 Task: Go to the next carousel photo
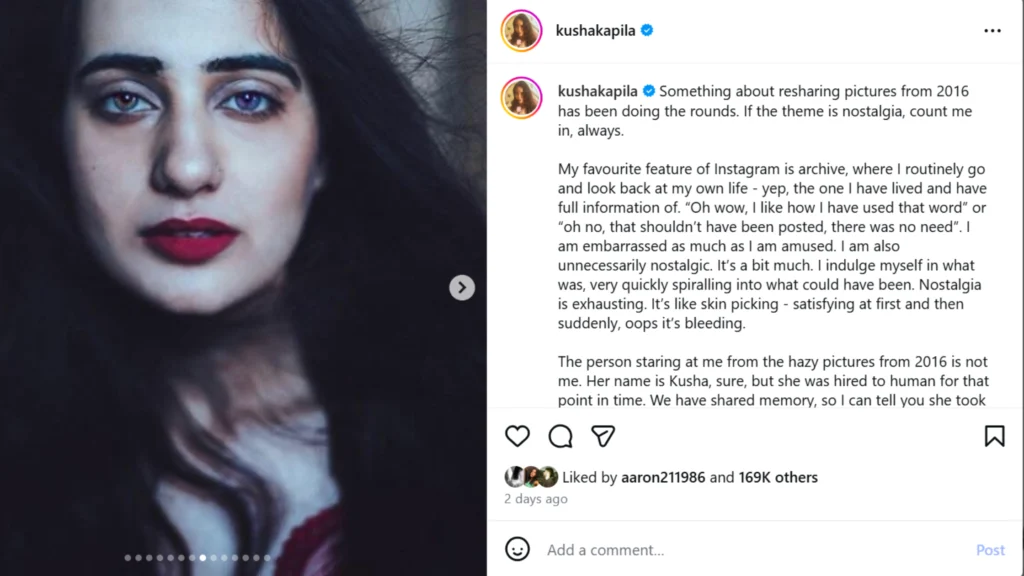pos(461,288)
